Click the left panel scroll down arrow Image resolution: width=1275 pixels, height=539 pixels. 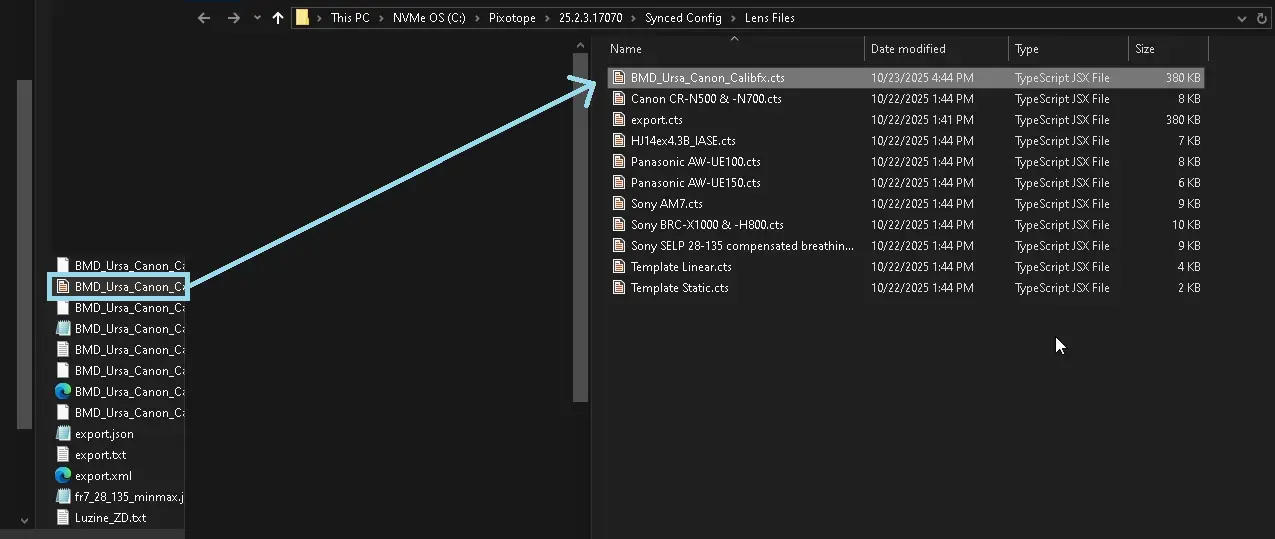pos(581,530)
